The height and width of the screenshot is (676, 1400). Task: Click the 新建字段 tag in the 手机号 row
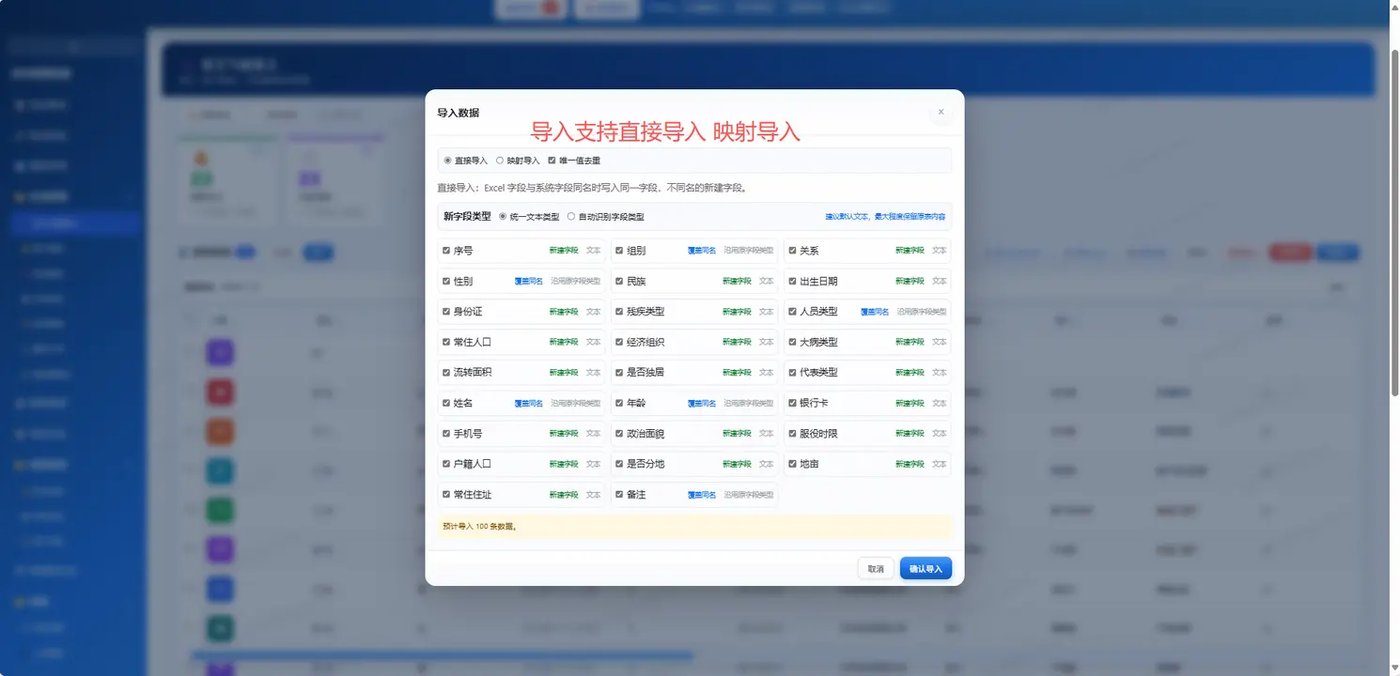[564, 434]
